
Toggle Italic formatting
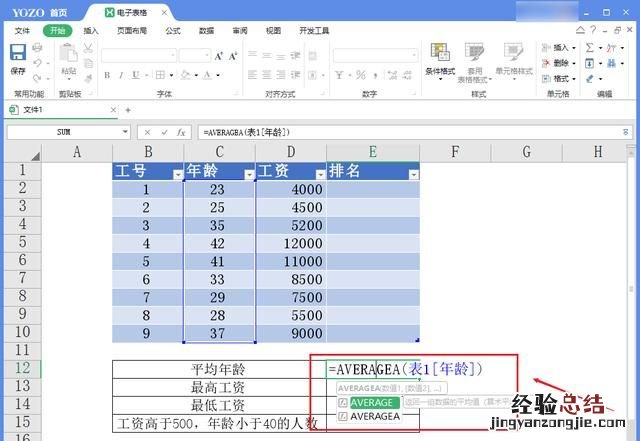[120, 75]
